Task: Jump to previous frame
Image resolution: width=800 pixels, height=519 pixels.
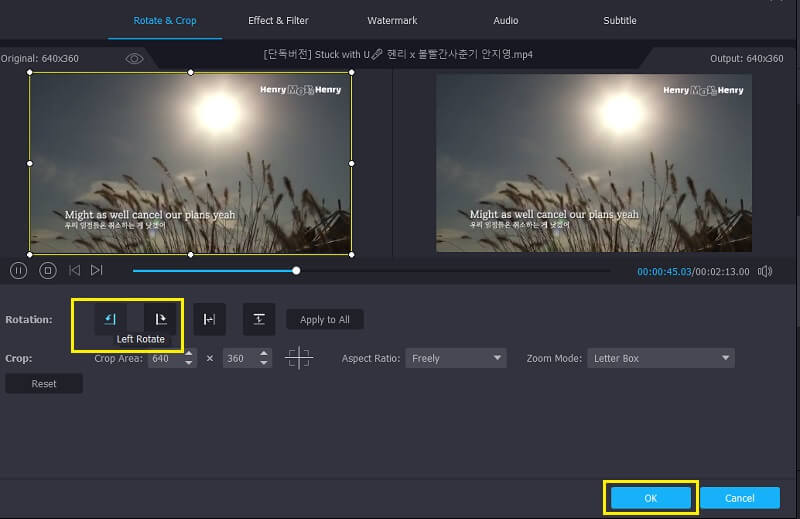Action: [74, 270]
